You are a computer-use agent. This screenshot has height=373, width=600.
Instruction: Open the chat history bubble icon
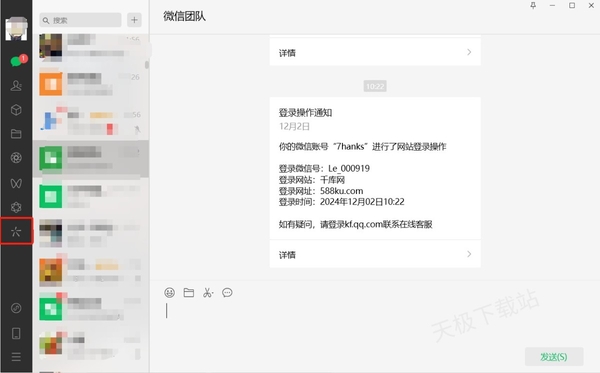click(x=227, y=293)
